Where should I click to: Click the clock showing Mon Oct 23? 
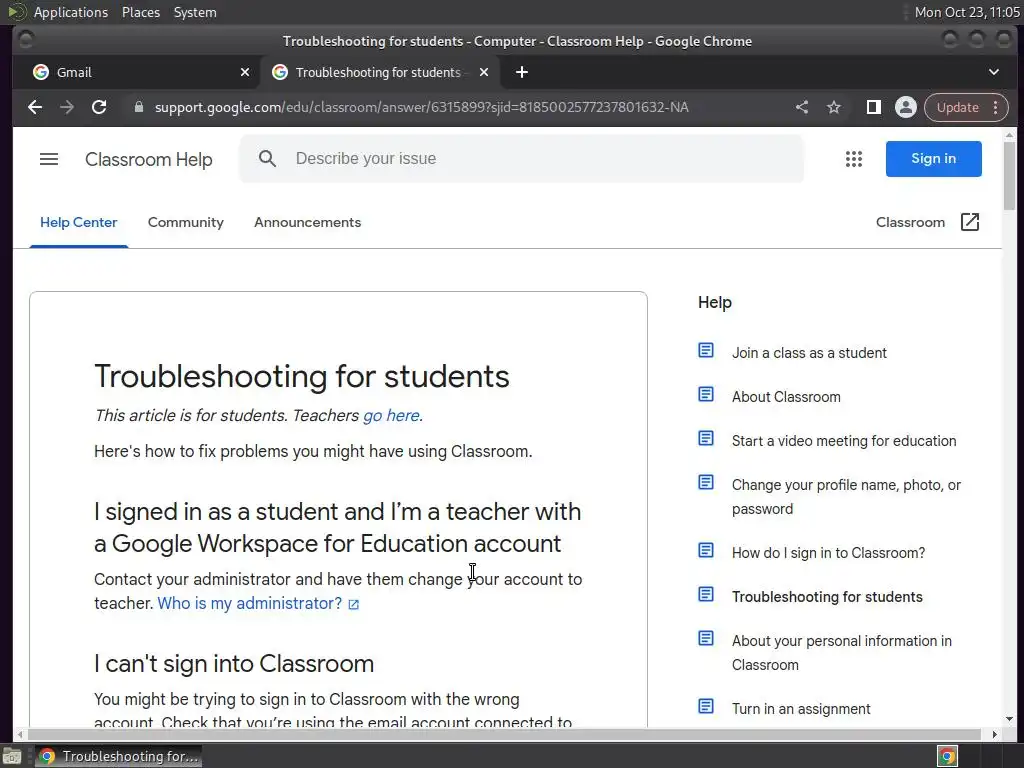point(967,12)
